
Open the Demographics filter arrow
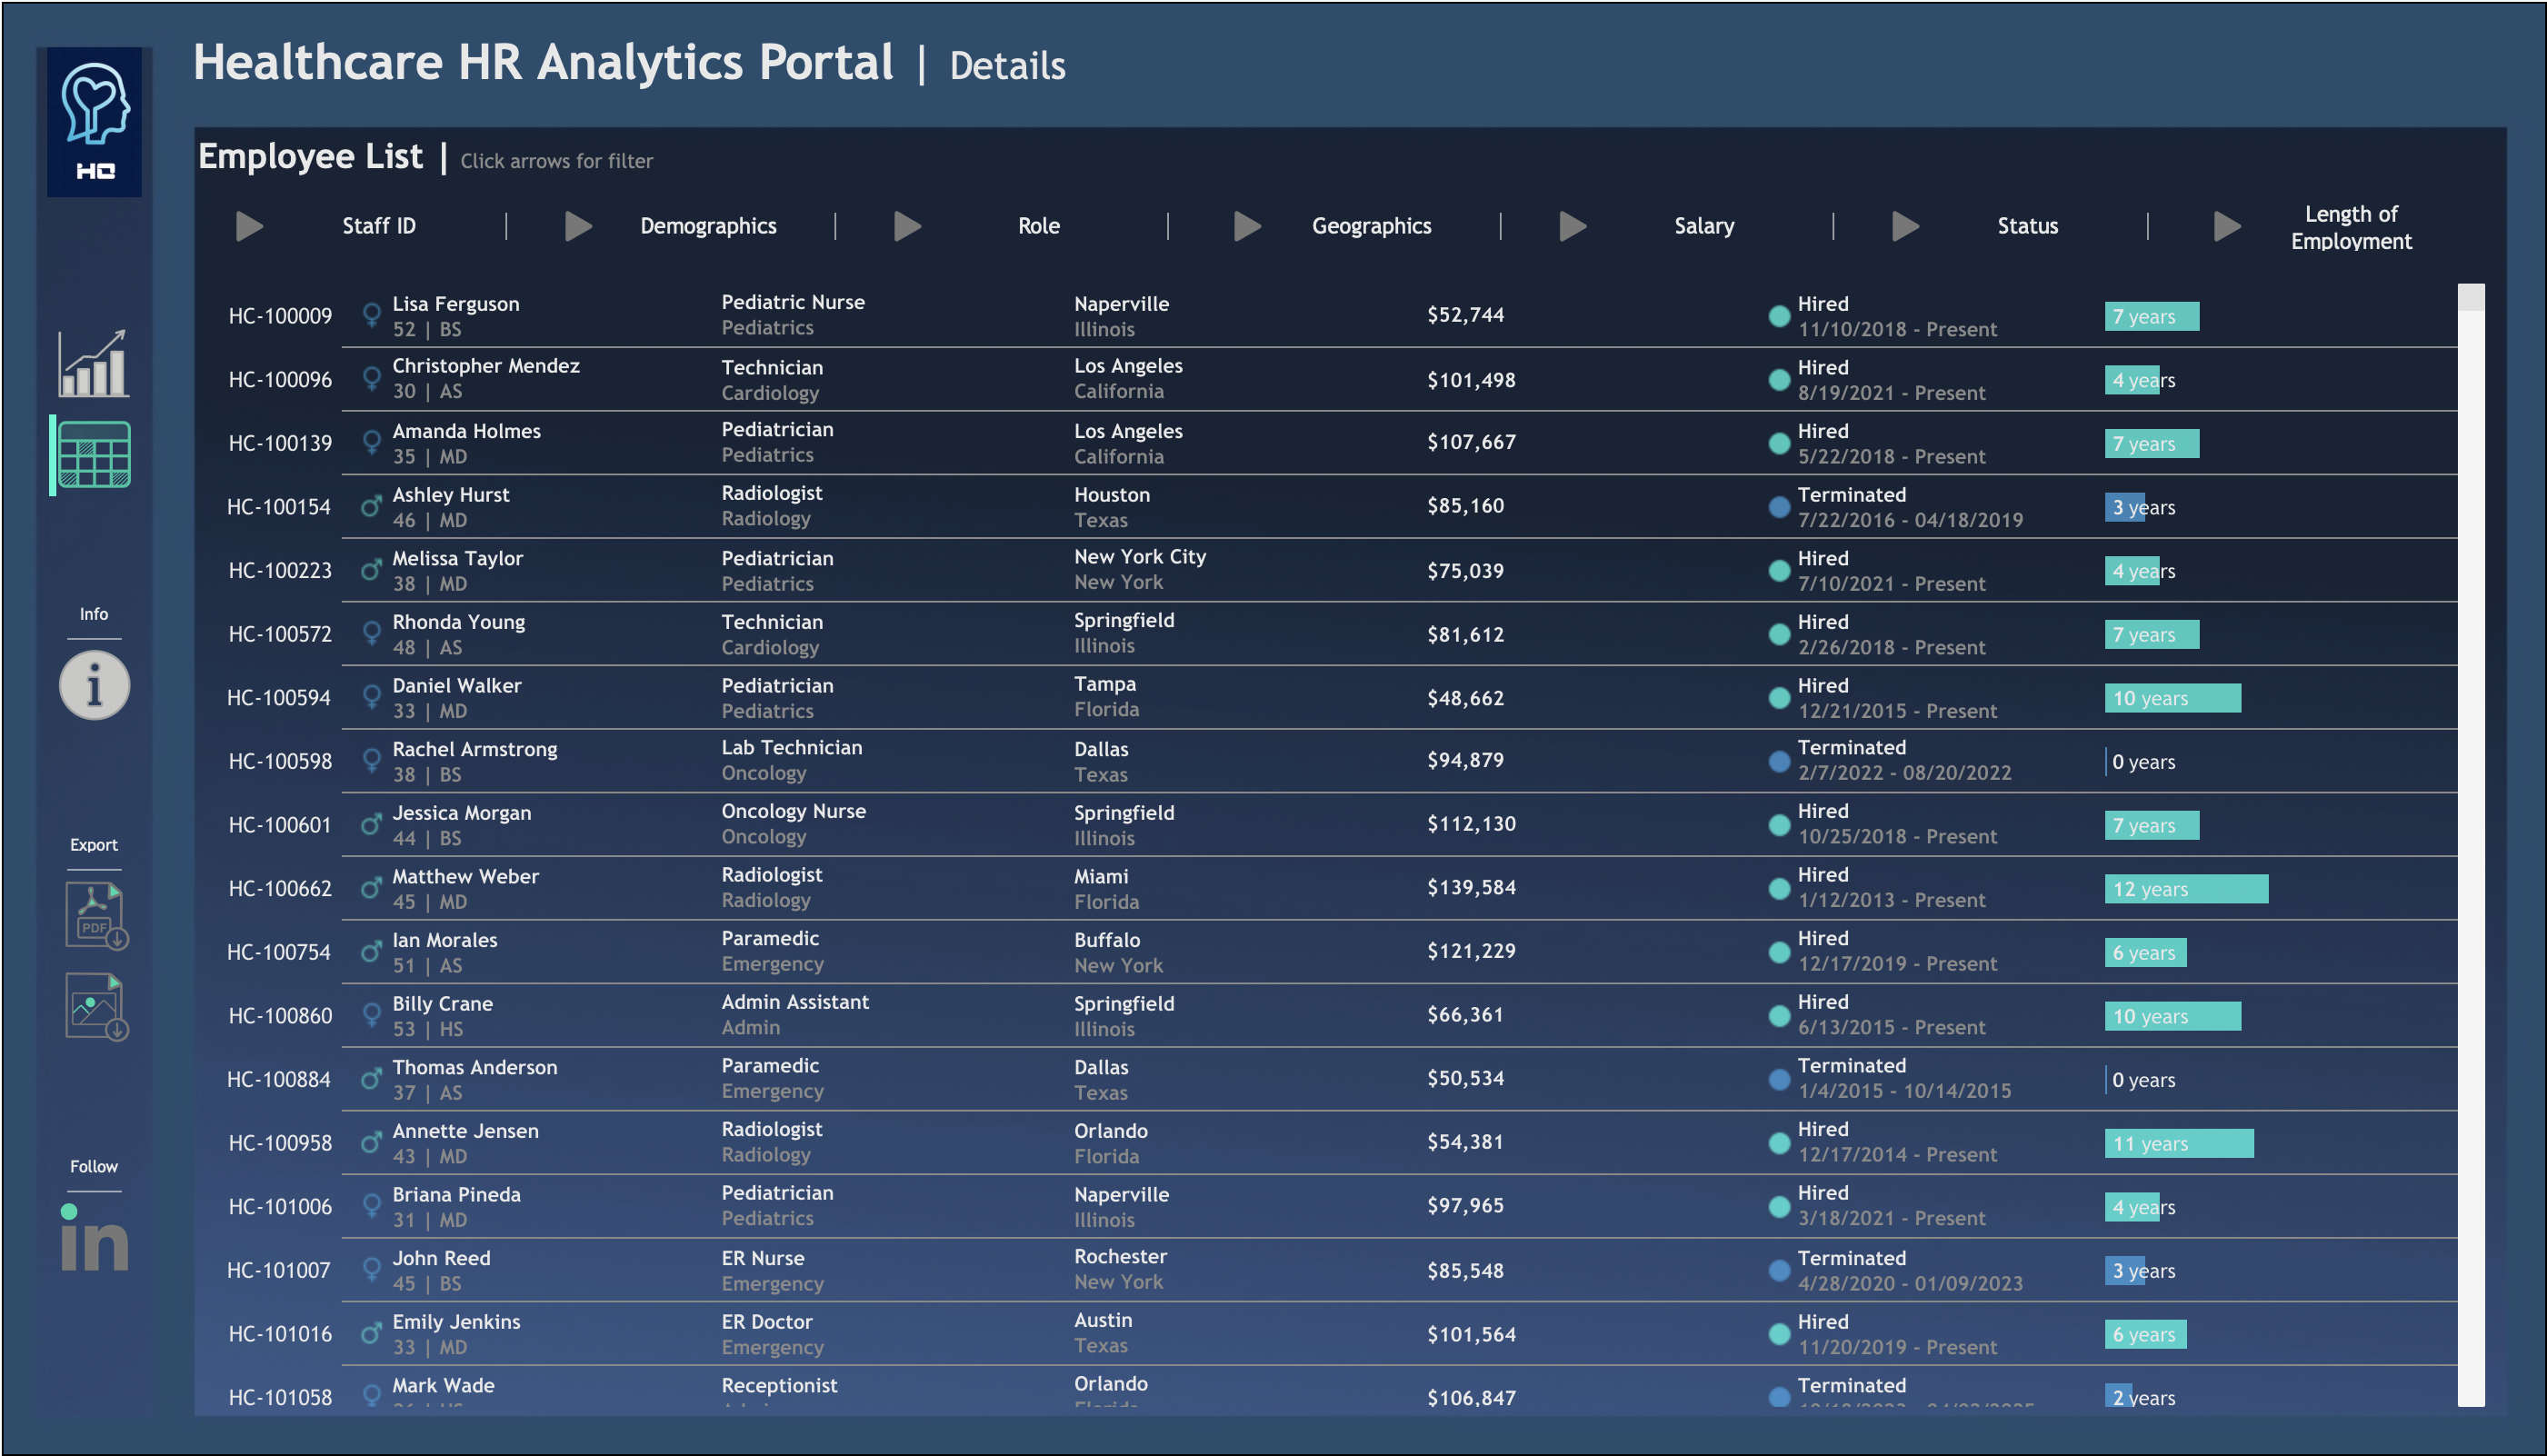[580, 226]
